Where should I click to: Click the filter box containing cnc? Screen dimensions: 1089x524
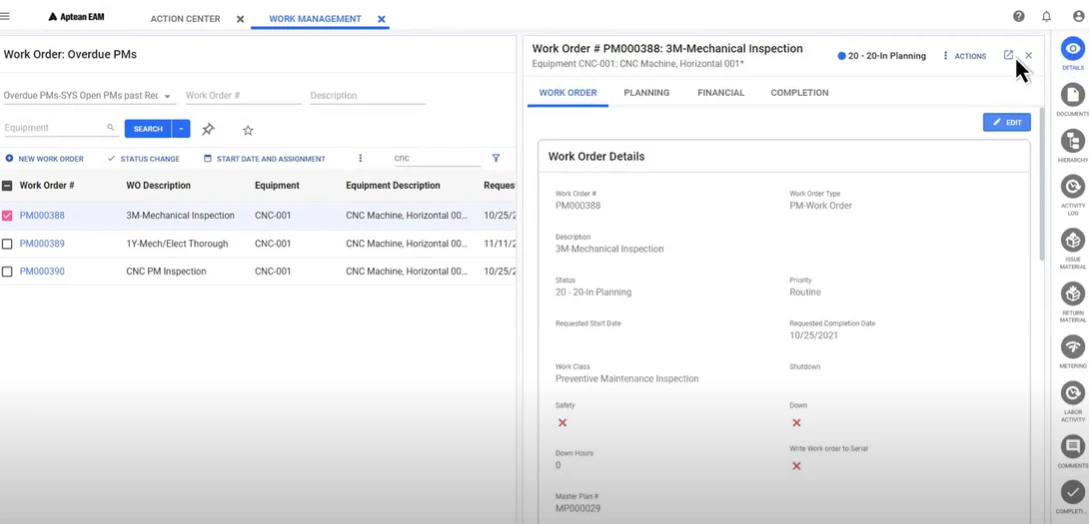437,158
